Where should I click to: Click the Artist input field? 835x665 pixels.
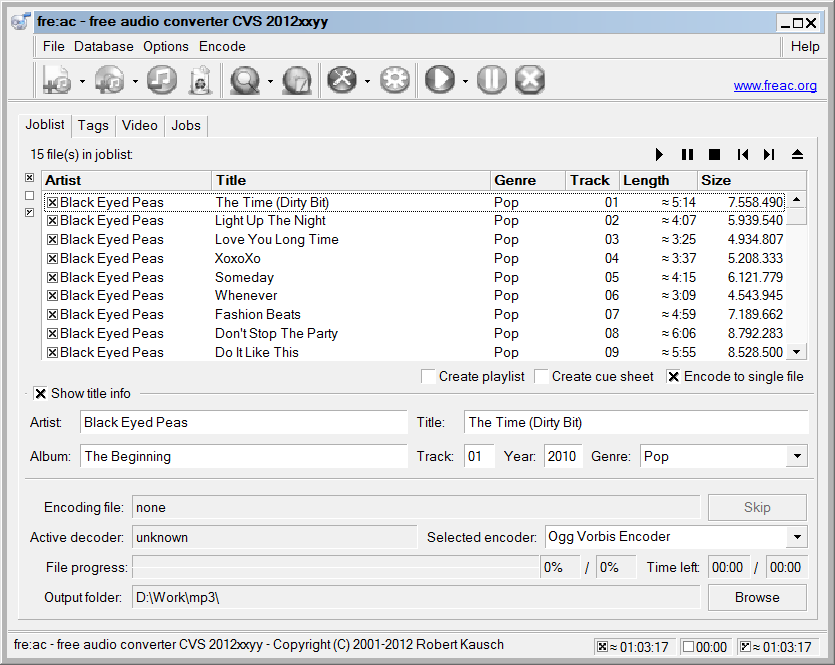244,422
